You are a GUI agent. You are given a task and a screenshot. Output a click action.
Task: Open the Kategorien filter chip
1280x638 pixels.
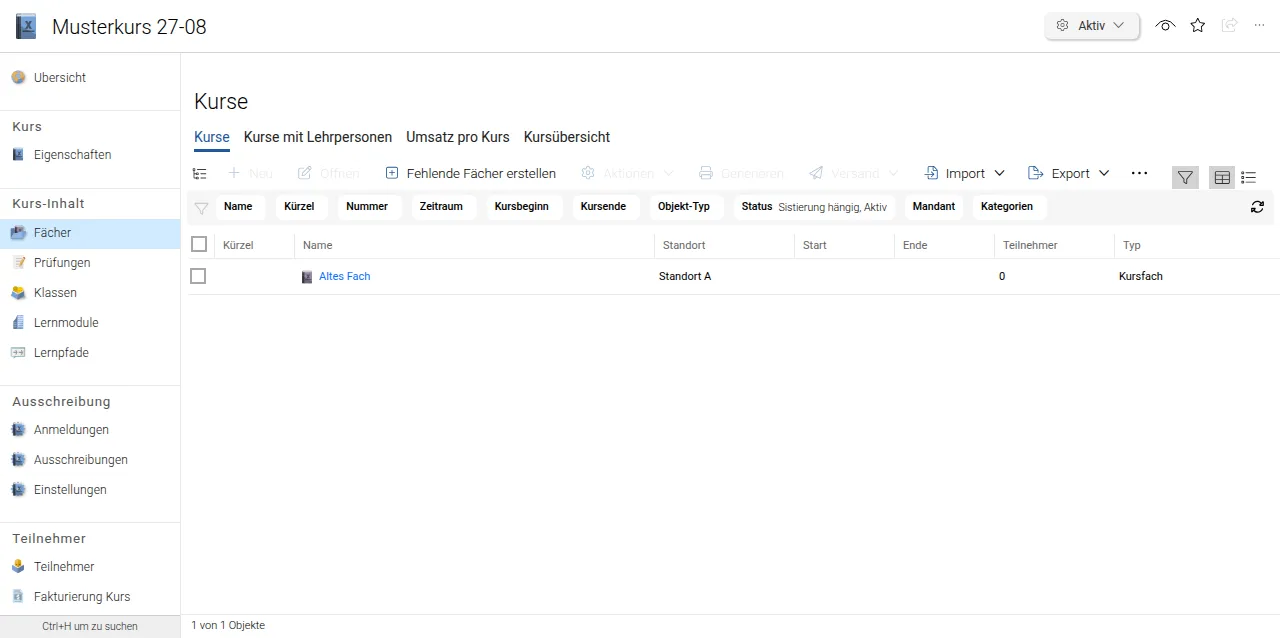click(1007, 207)
